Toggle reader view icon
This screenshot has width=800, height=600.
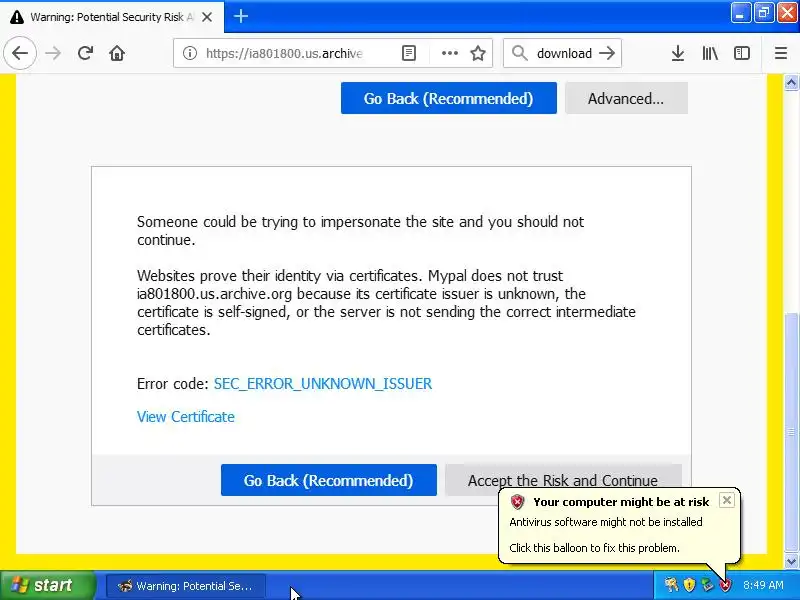pos(409,53)
